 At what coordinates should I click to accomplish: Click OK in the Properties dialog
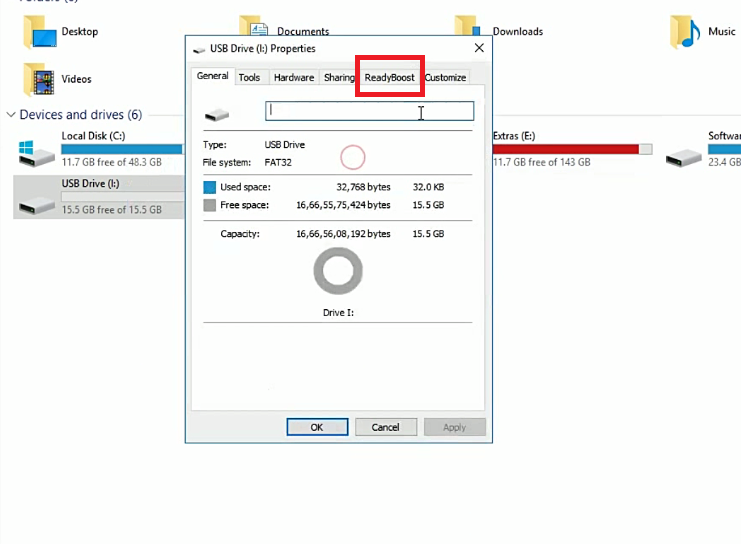click(x=317, y=427)
